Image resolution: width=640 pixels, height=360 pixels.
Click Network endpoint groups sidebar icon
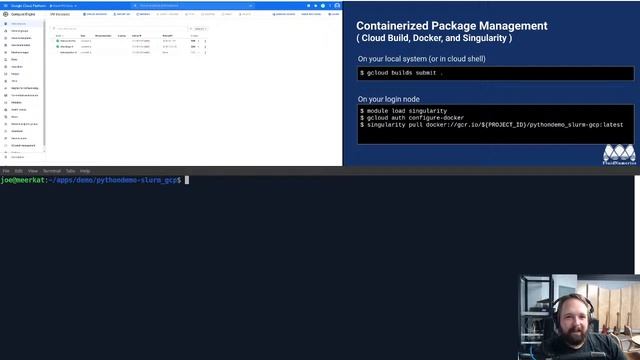click(6, 124)
